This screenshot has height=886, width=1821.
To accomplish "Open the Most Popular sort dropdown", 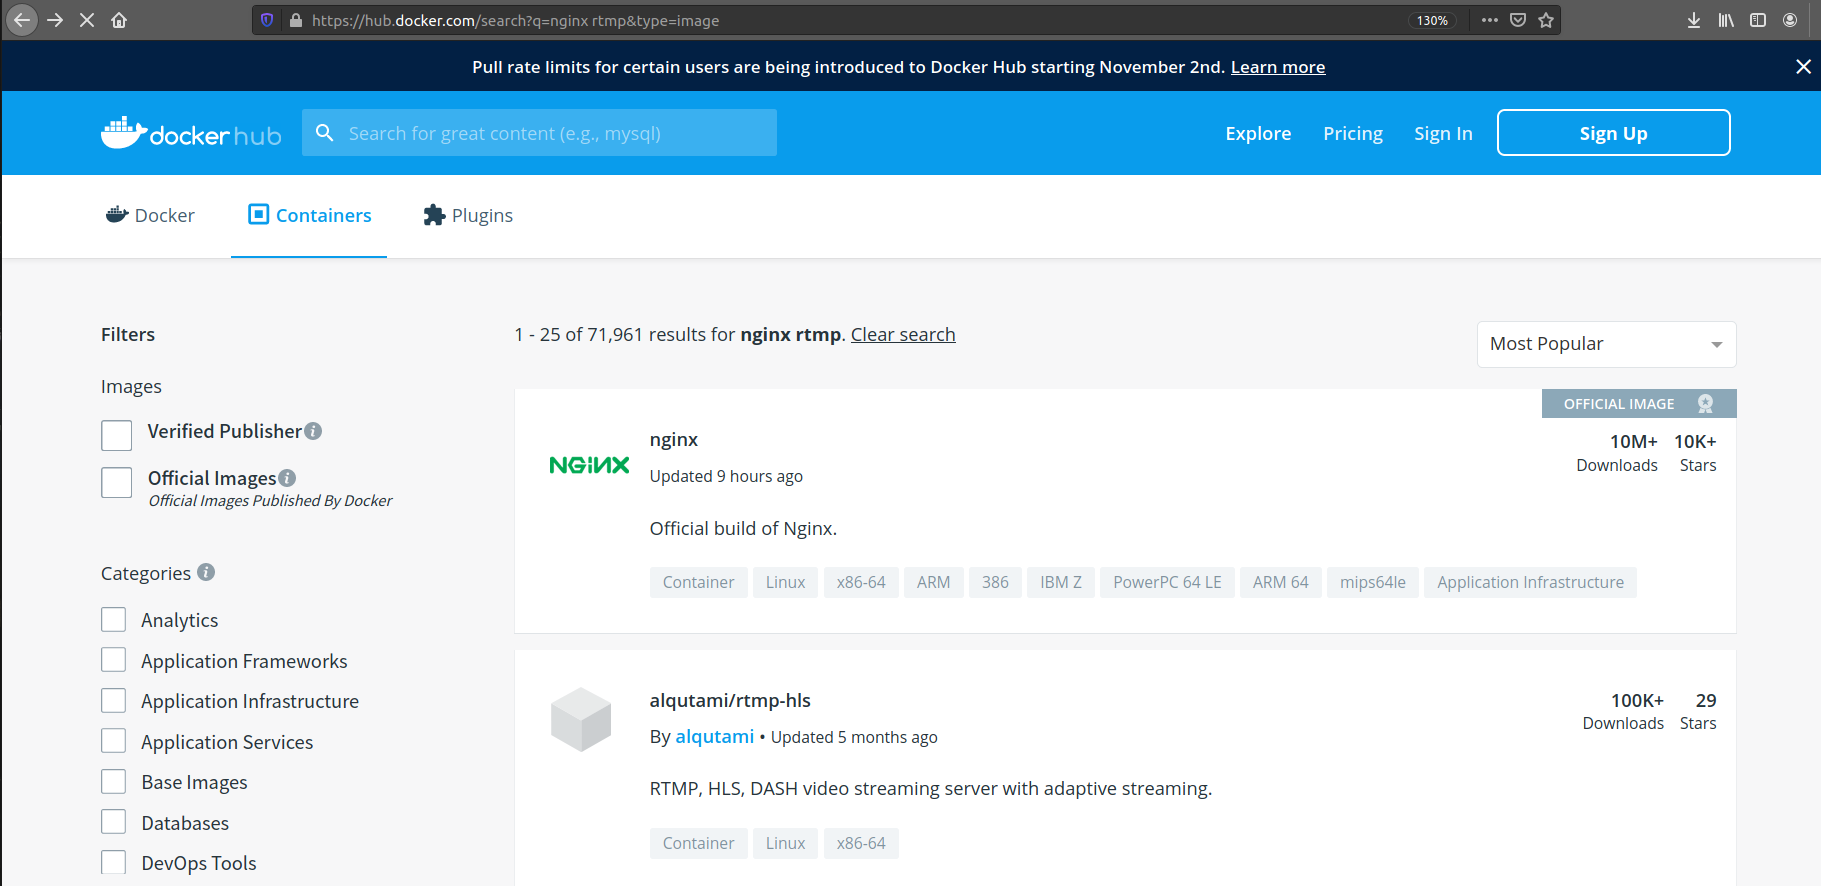I will [x=1606, y=344].
